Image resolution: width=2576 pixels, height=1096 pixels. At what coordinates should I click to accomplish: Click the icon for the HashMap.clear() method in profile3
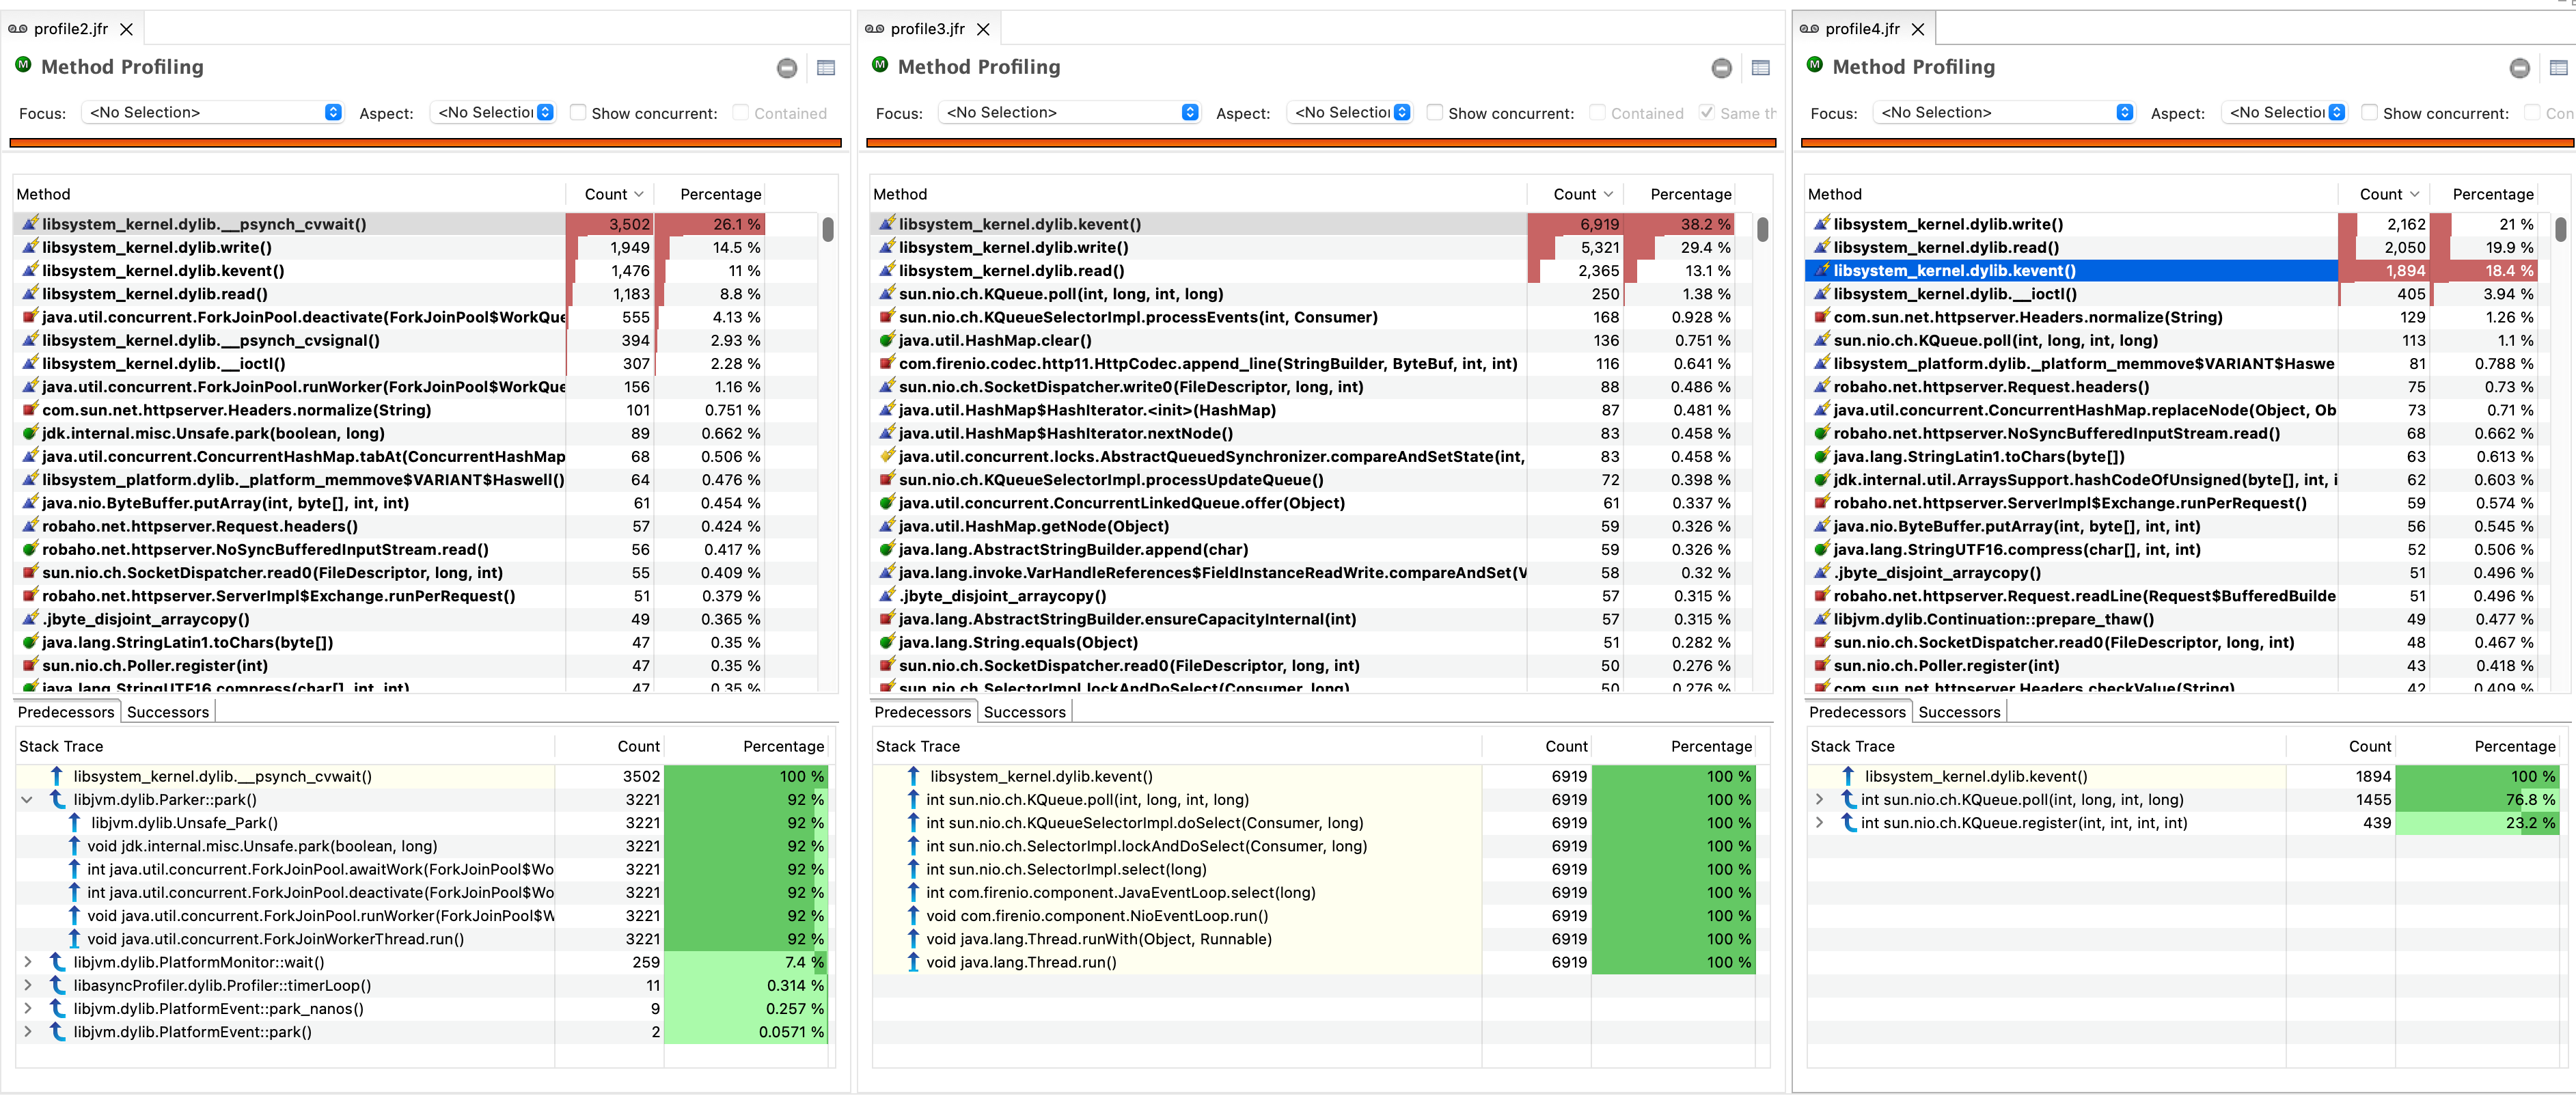(886, 340)
